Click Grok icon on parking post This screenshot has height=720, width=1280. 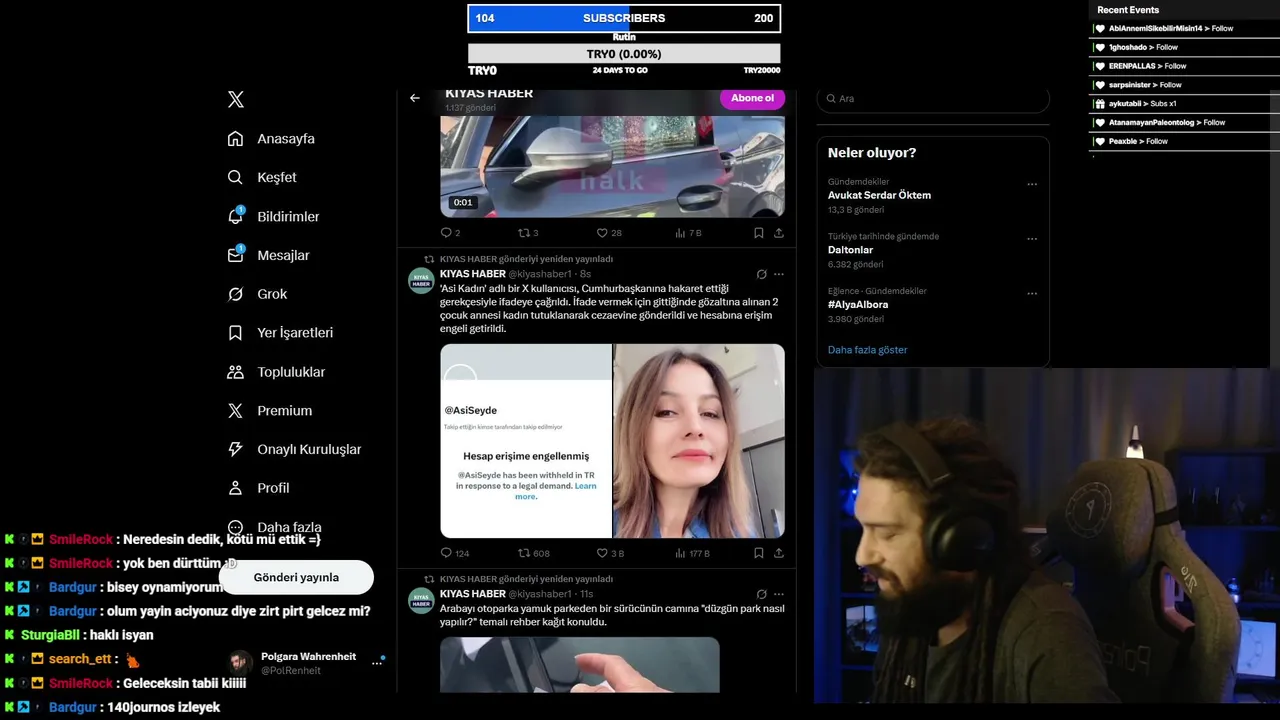761,594
